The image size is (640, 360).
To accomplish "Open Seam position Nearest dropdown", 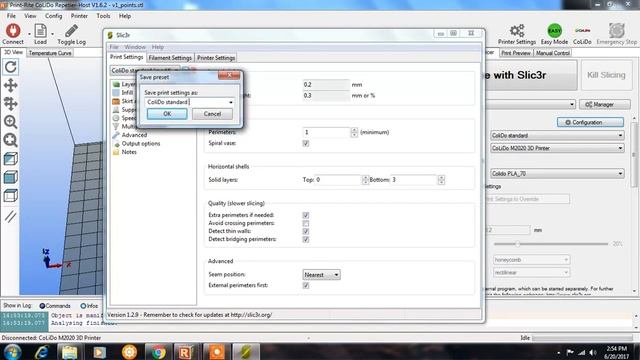I will pos(321,275).
